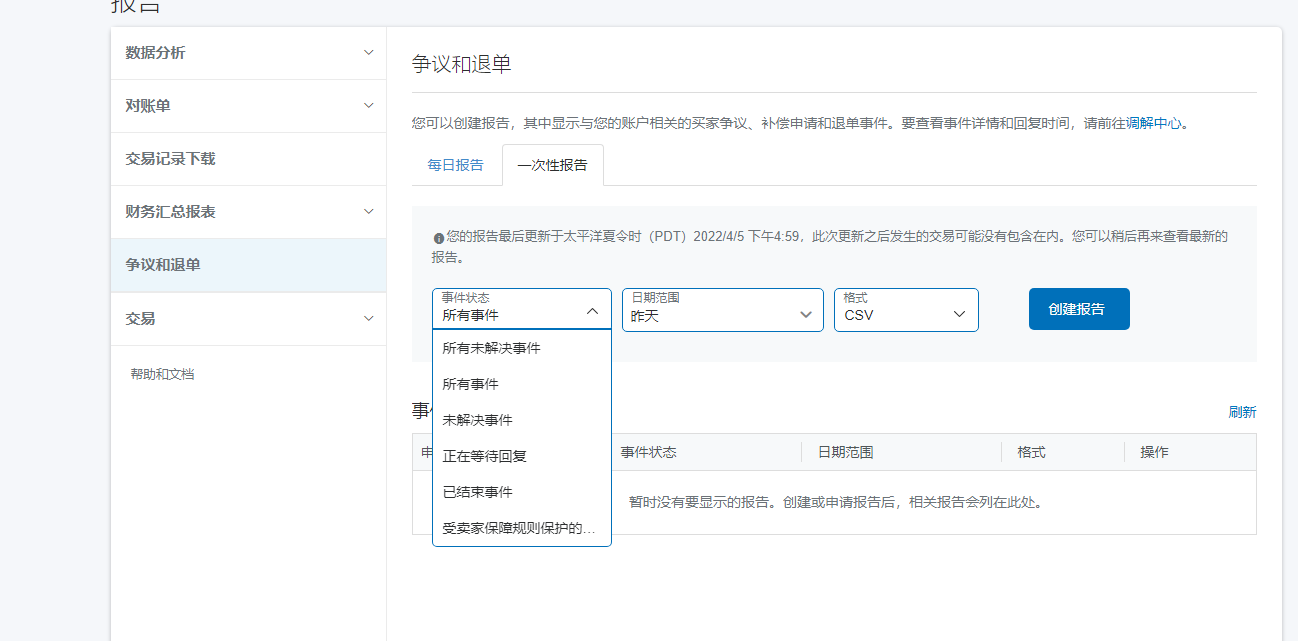The width and height of the screenshot is (1298, 641).
Task: Click the 创建报告 button
Action: [1079, 308]
